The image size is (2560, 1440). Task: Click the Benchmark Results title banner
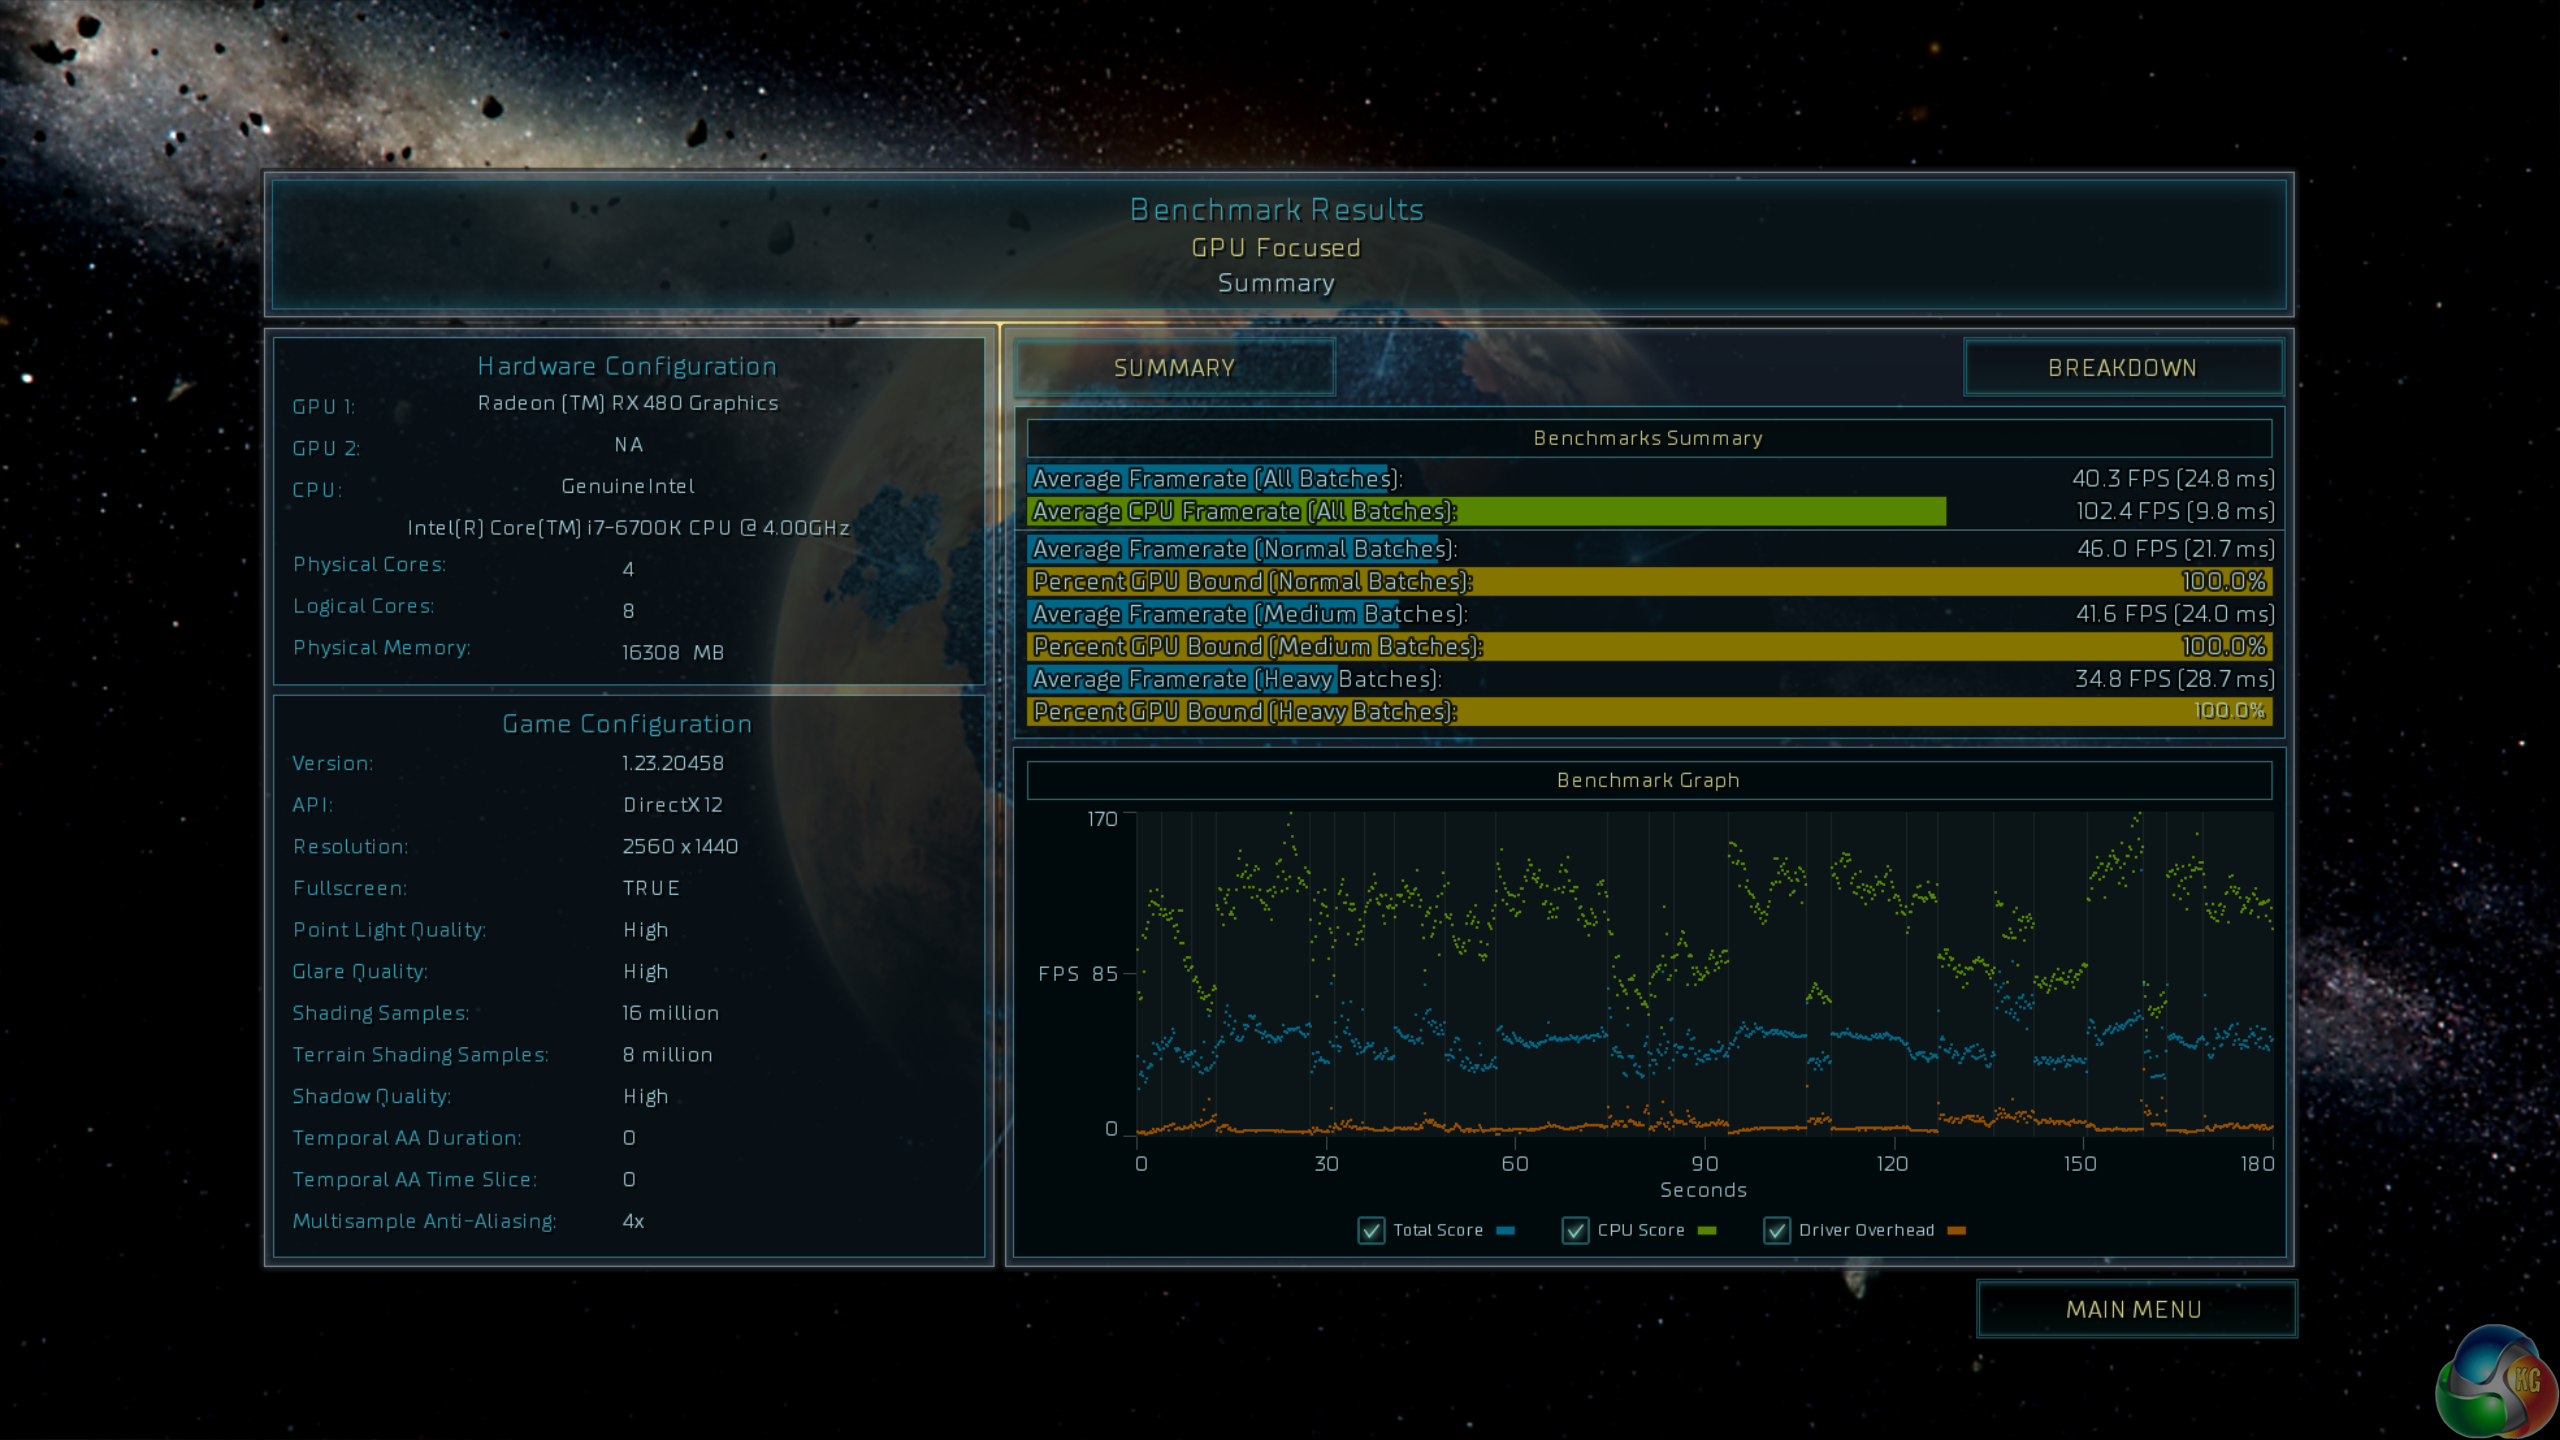click(1277, 210)
